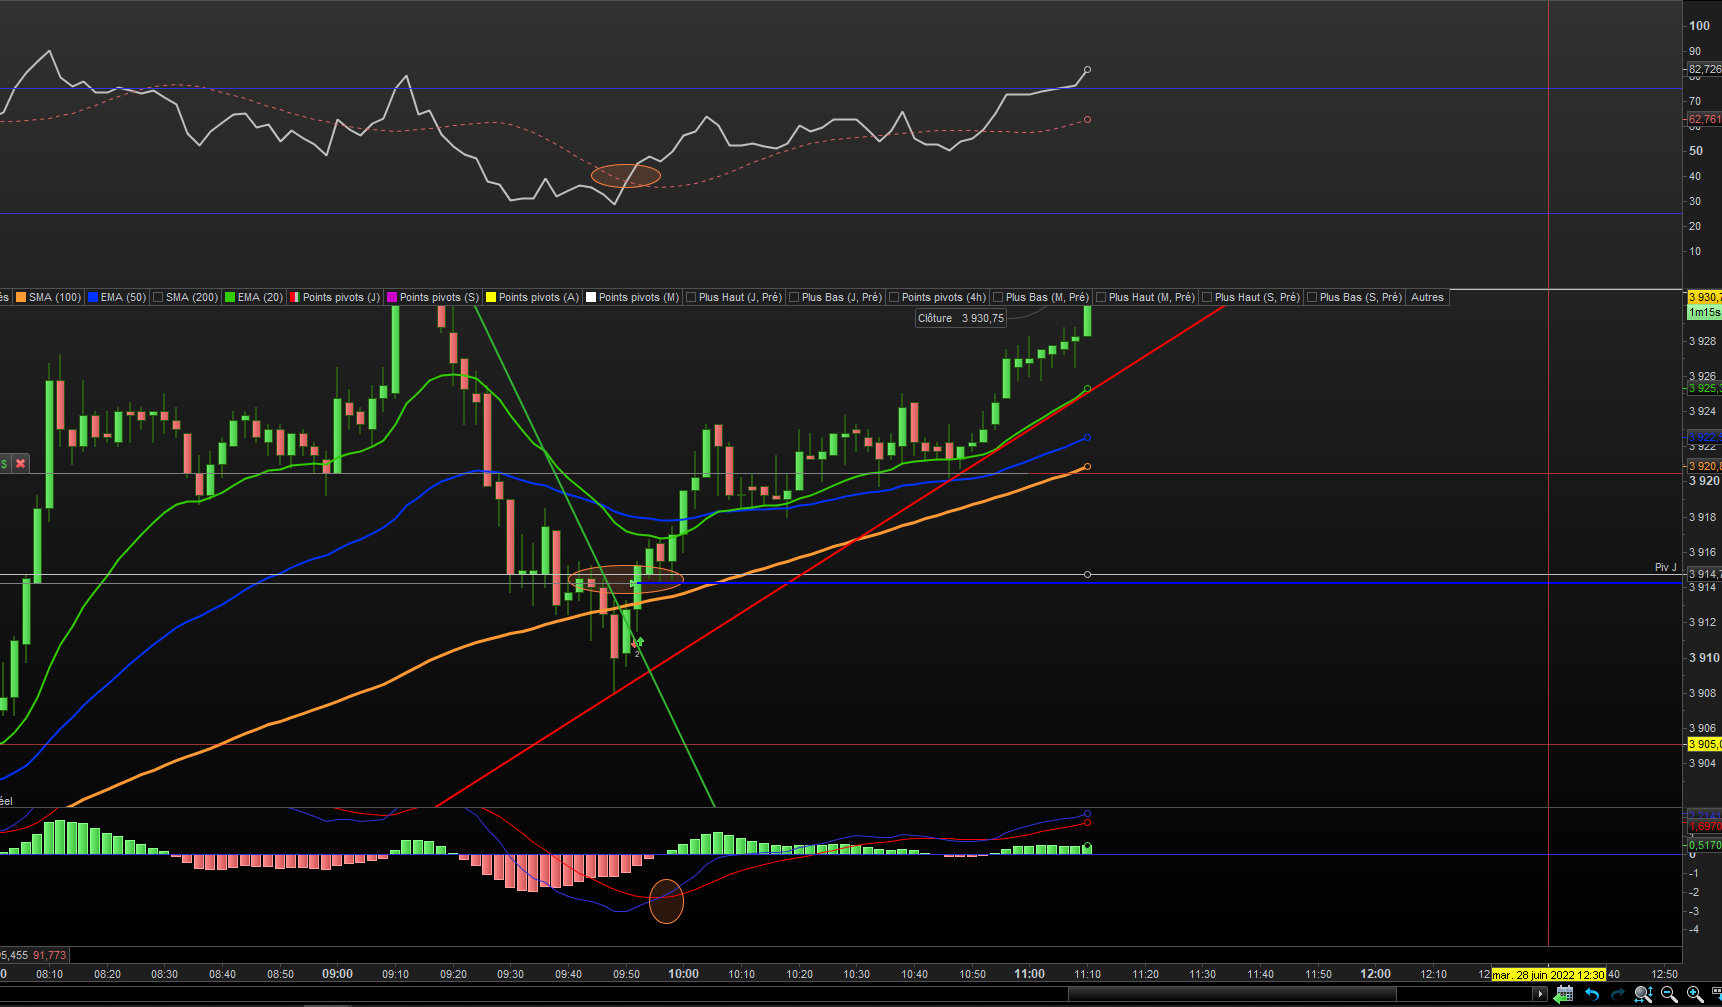Click the horizontal scrollbar right arrow
This screenshot has height=1007, width=1722.
coord(1540,994)
